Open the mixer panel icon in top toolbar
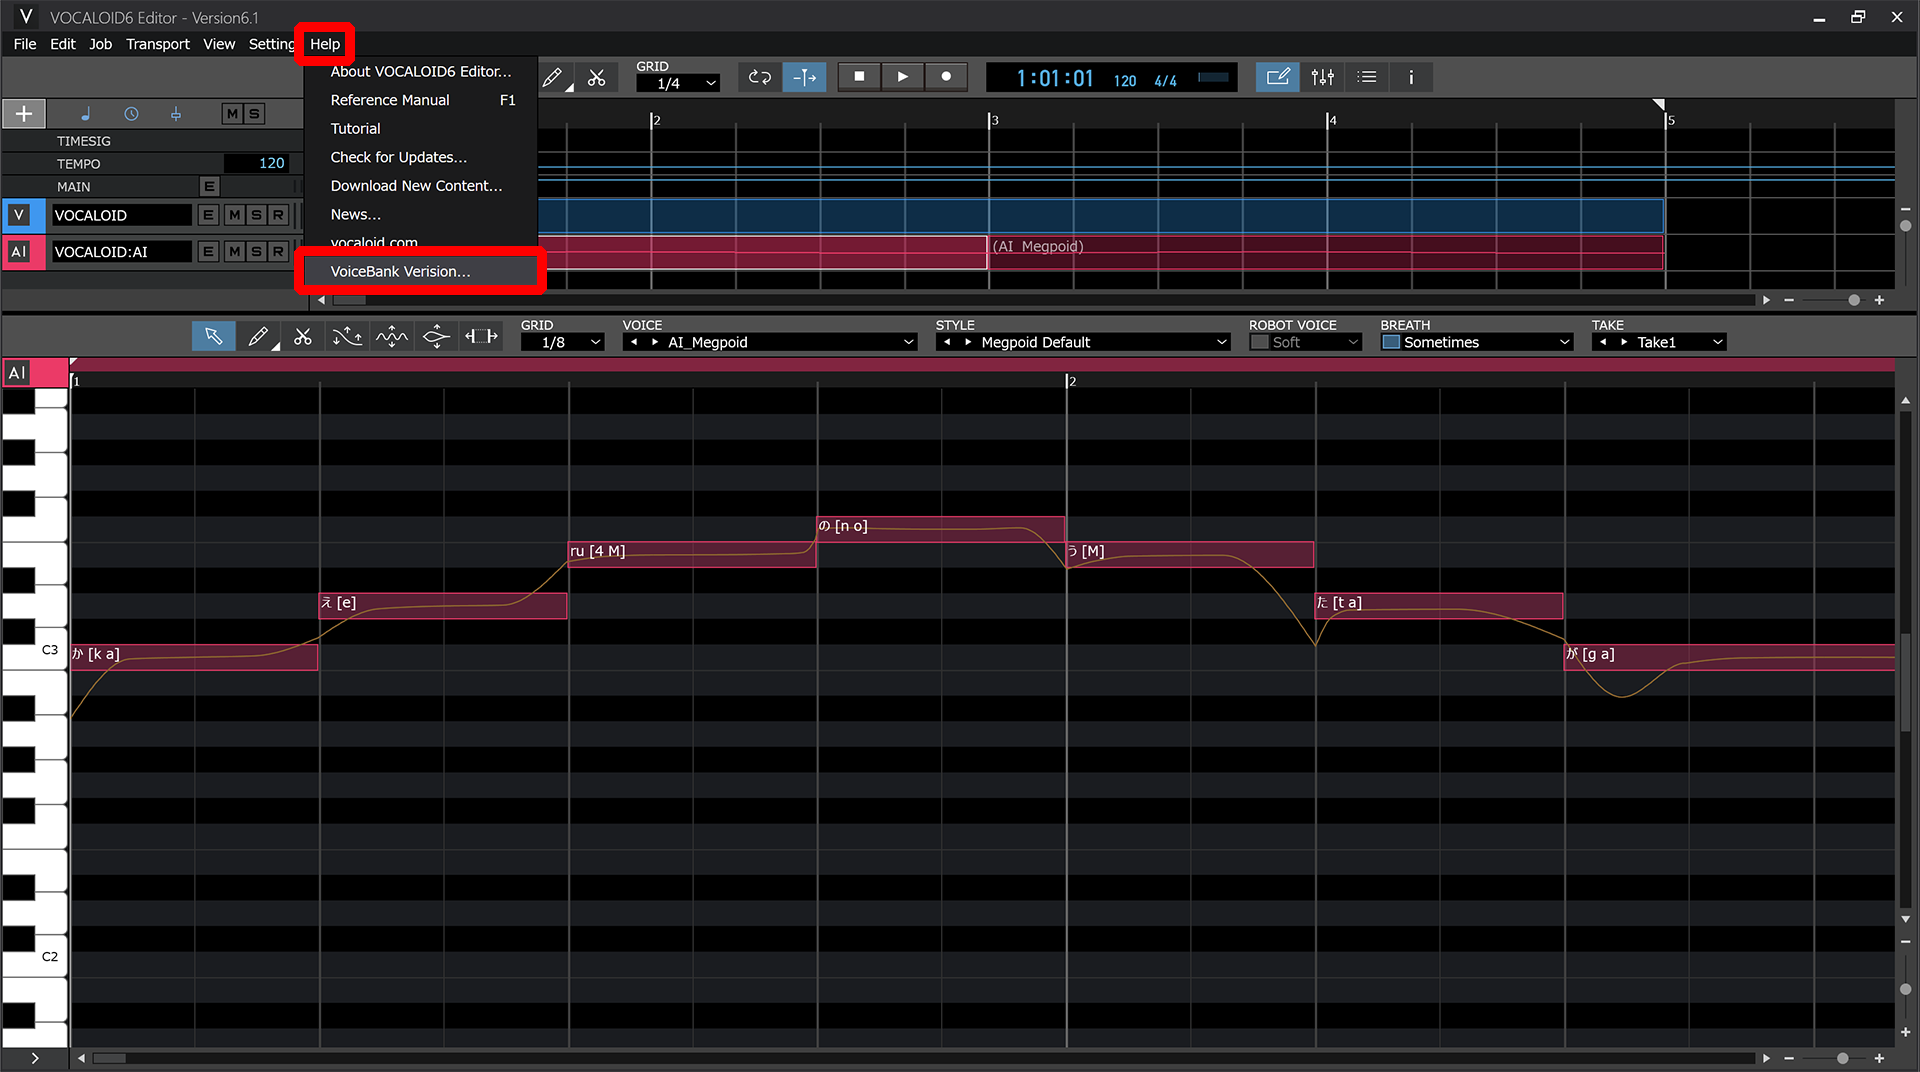1920x1072 pixels. click(x=1322, y=77)
